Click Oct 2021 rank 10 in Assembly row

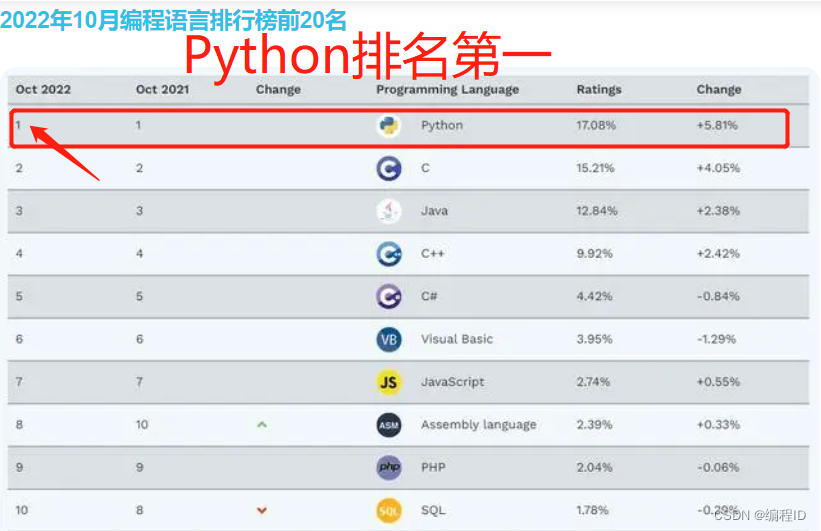tap(142, 425)
